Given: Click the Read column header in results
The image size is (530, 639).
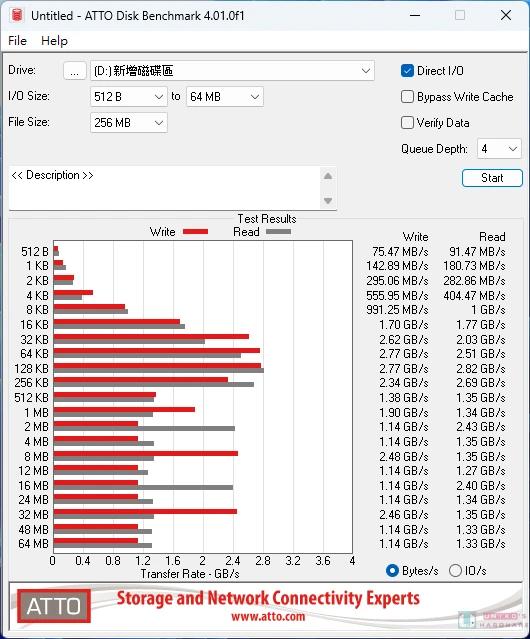Looking at the screenshot, I should point(493,237).
